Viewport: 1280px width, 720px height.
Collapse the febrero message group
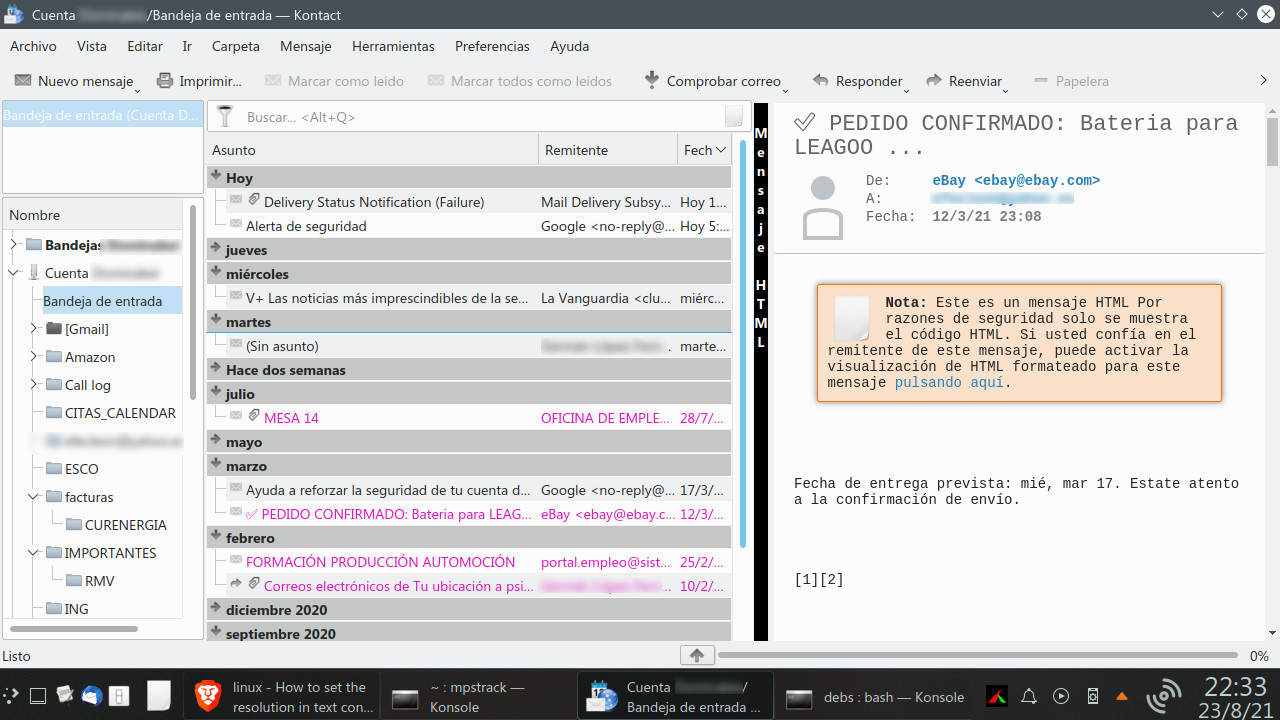(215, 537)
